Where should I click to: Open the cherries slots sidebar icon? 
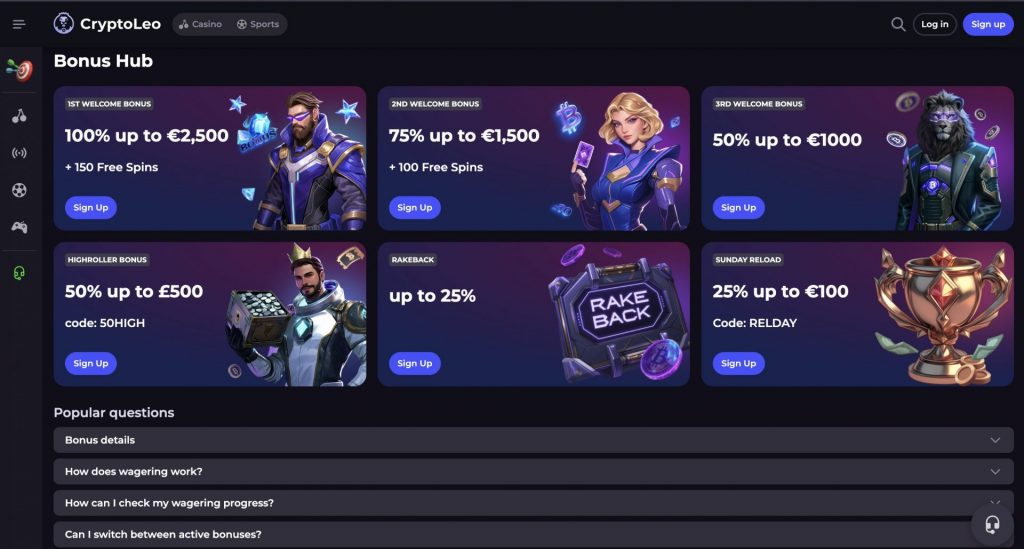20,116
